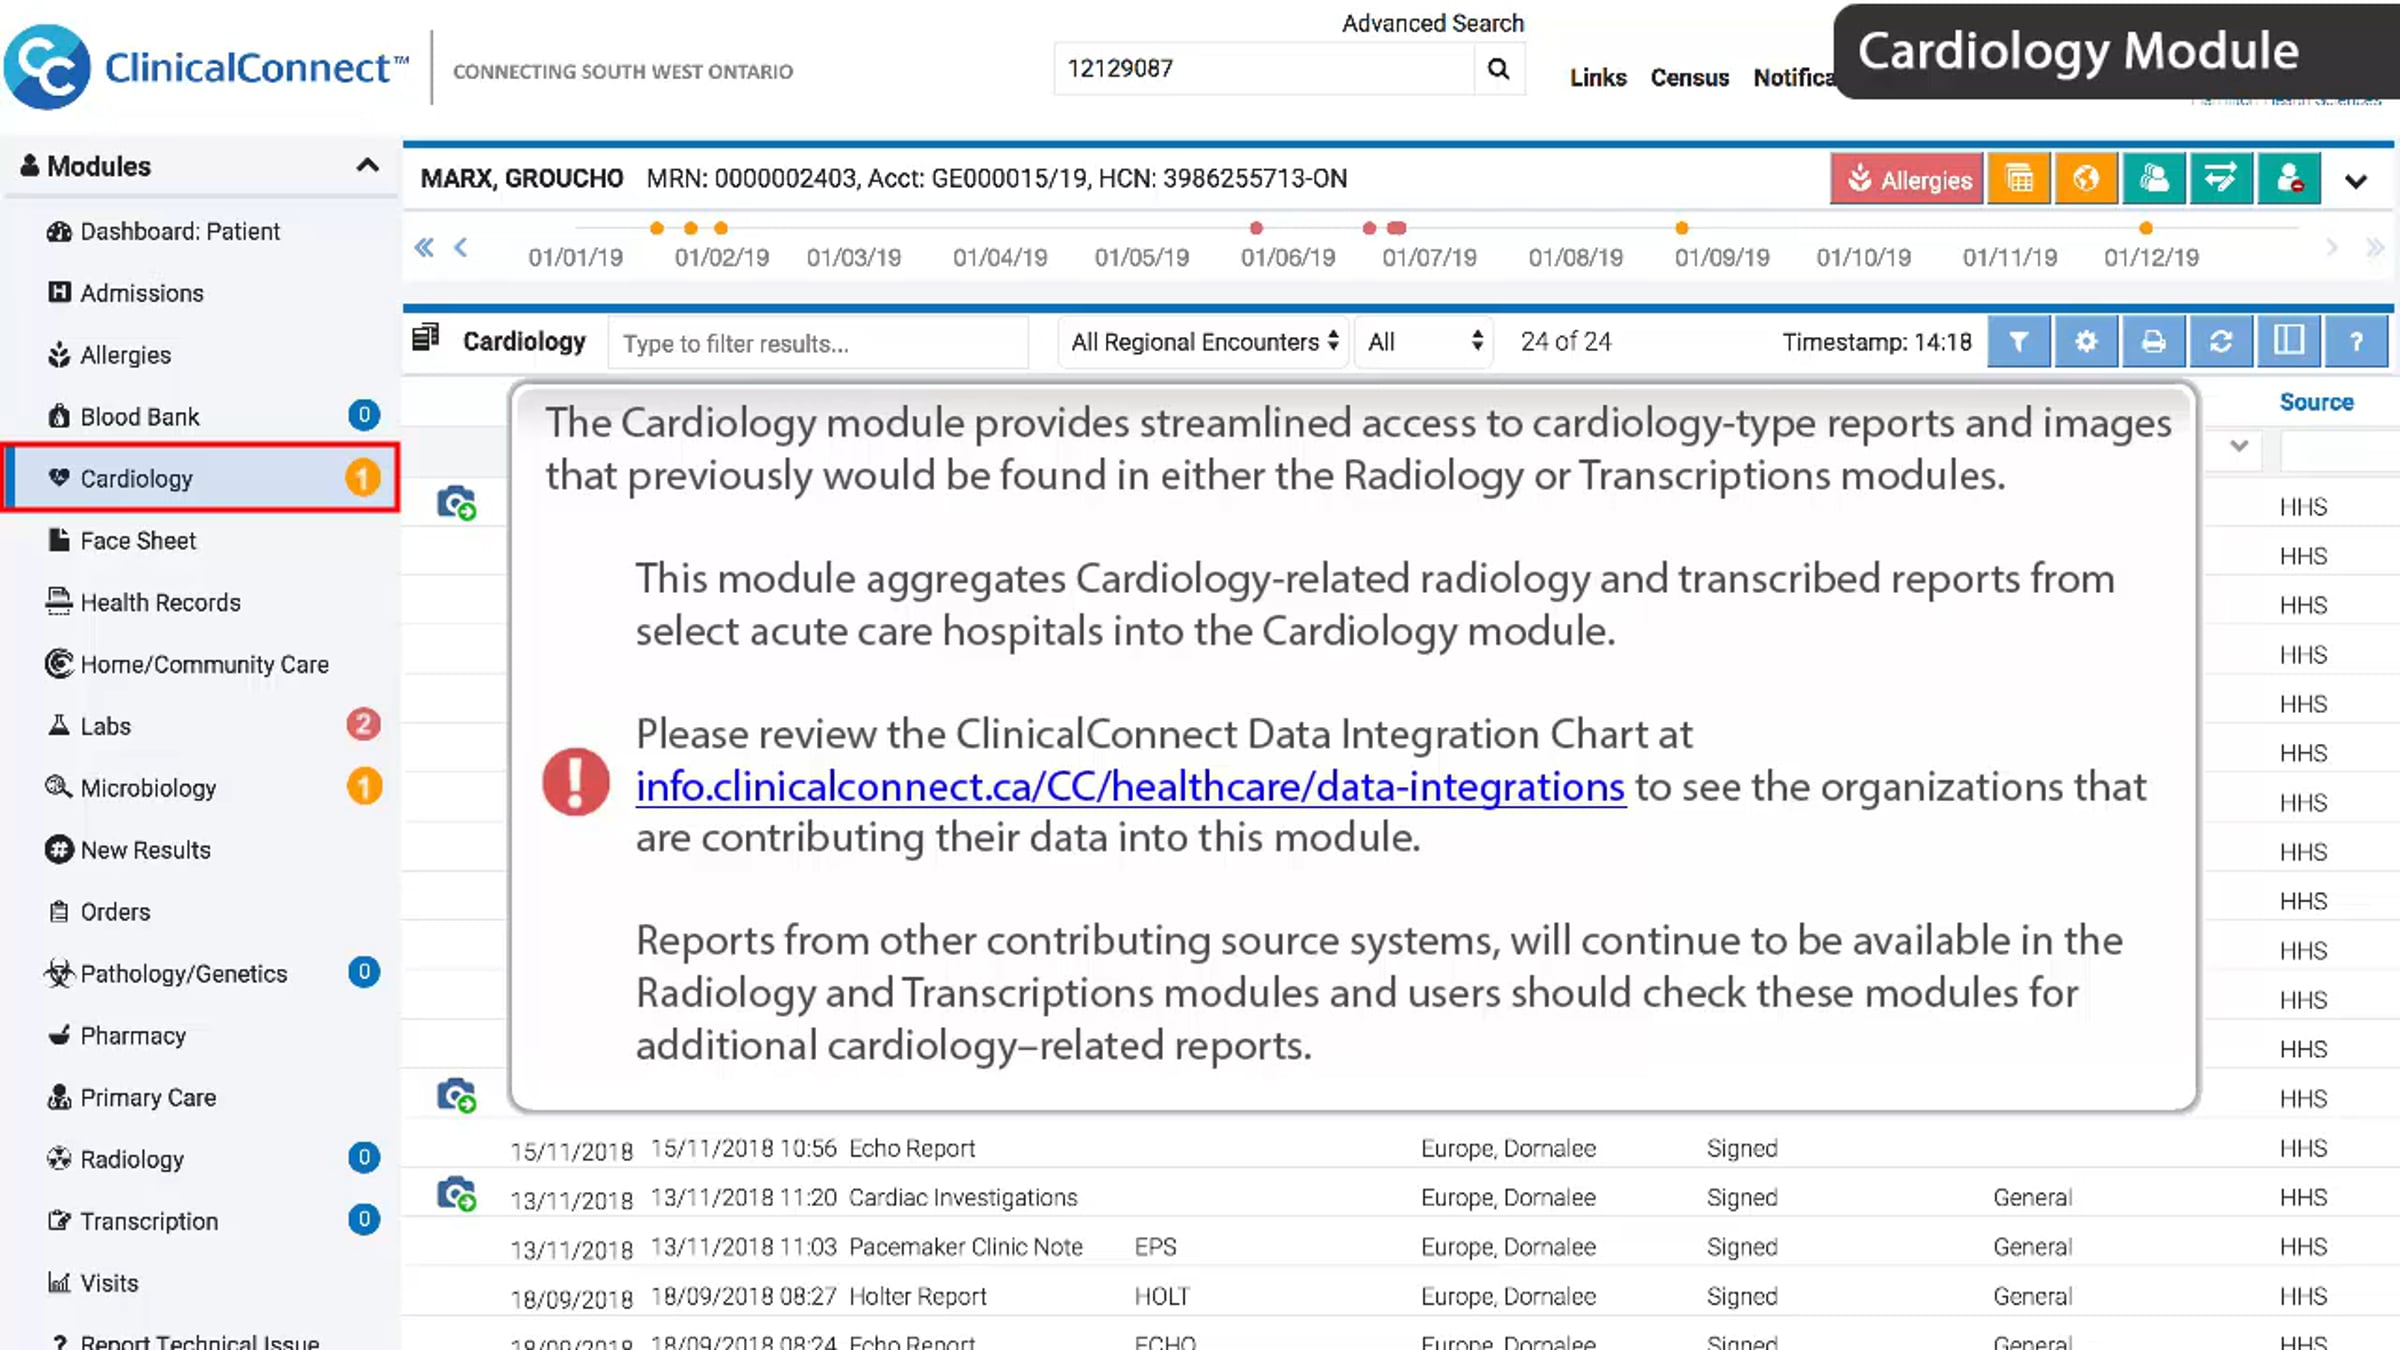Click the Source column header

(2316, 402)
